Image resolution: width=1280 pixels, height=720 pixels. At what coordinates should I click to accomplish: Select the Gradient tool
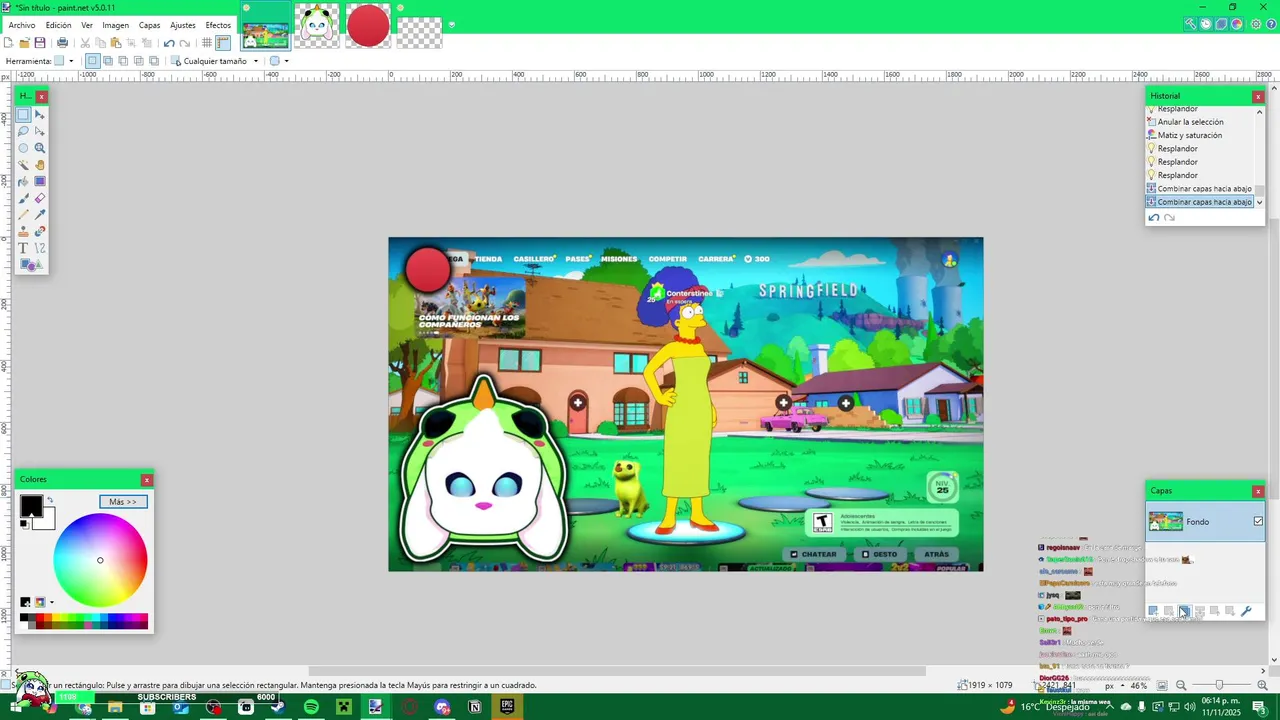[x=40, y=181]
